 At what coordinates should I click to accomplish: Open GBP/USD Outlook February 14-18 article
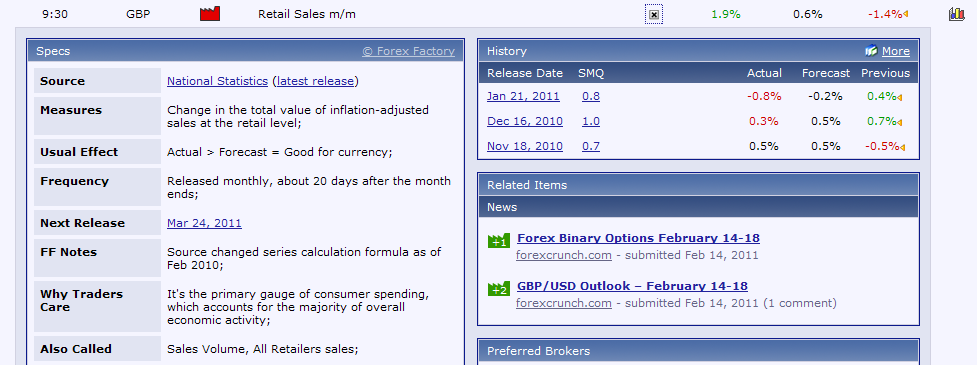pyautogui.click(x=632, y=286)
